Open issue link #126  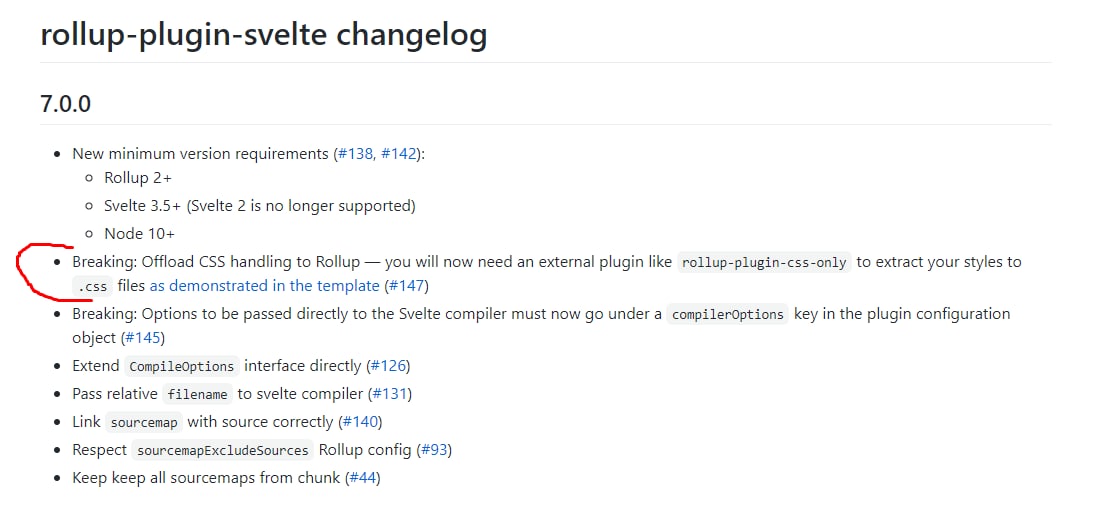pos(389,365)
